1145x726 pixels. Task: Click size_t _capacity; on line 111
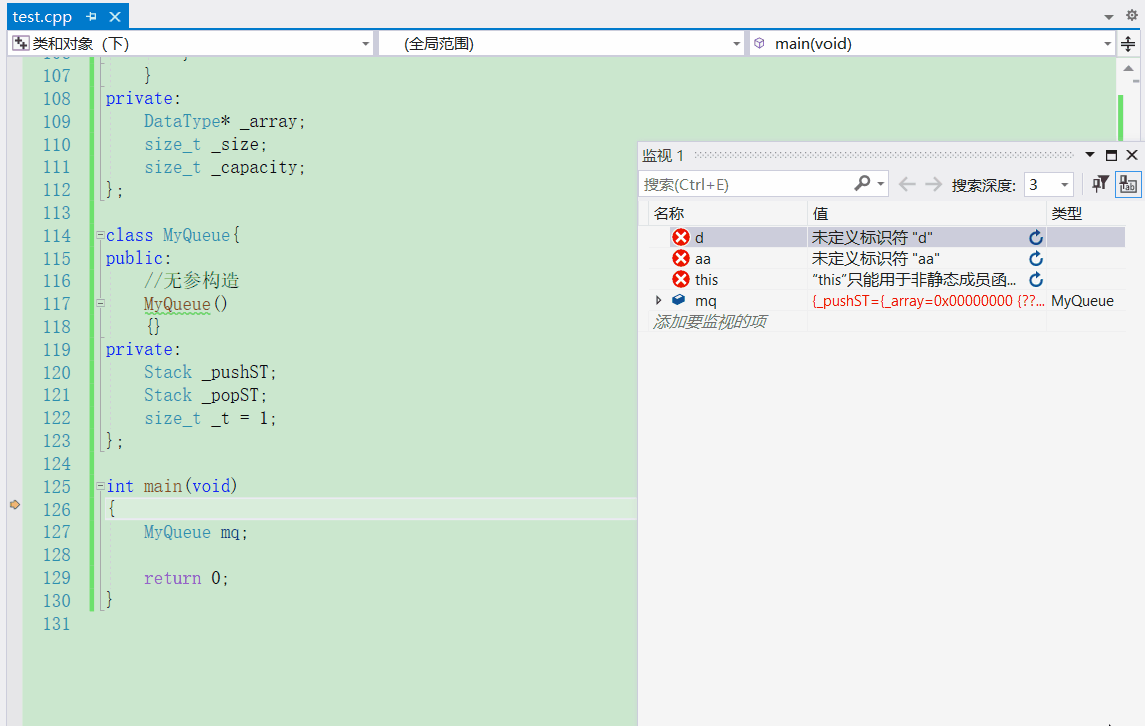[224, 167]
